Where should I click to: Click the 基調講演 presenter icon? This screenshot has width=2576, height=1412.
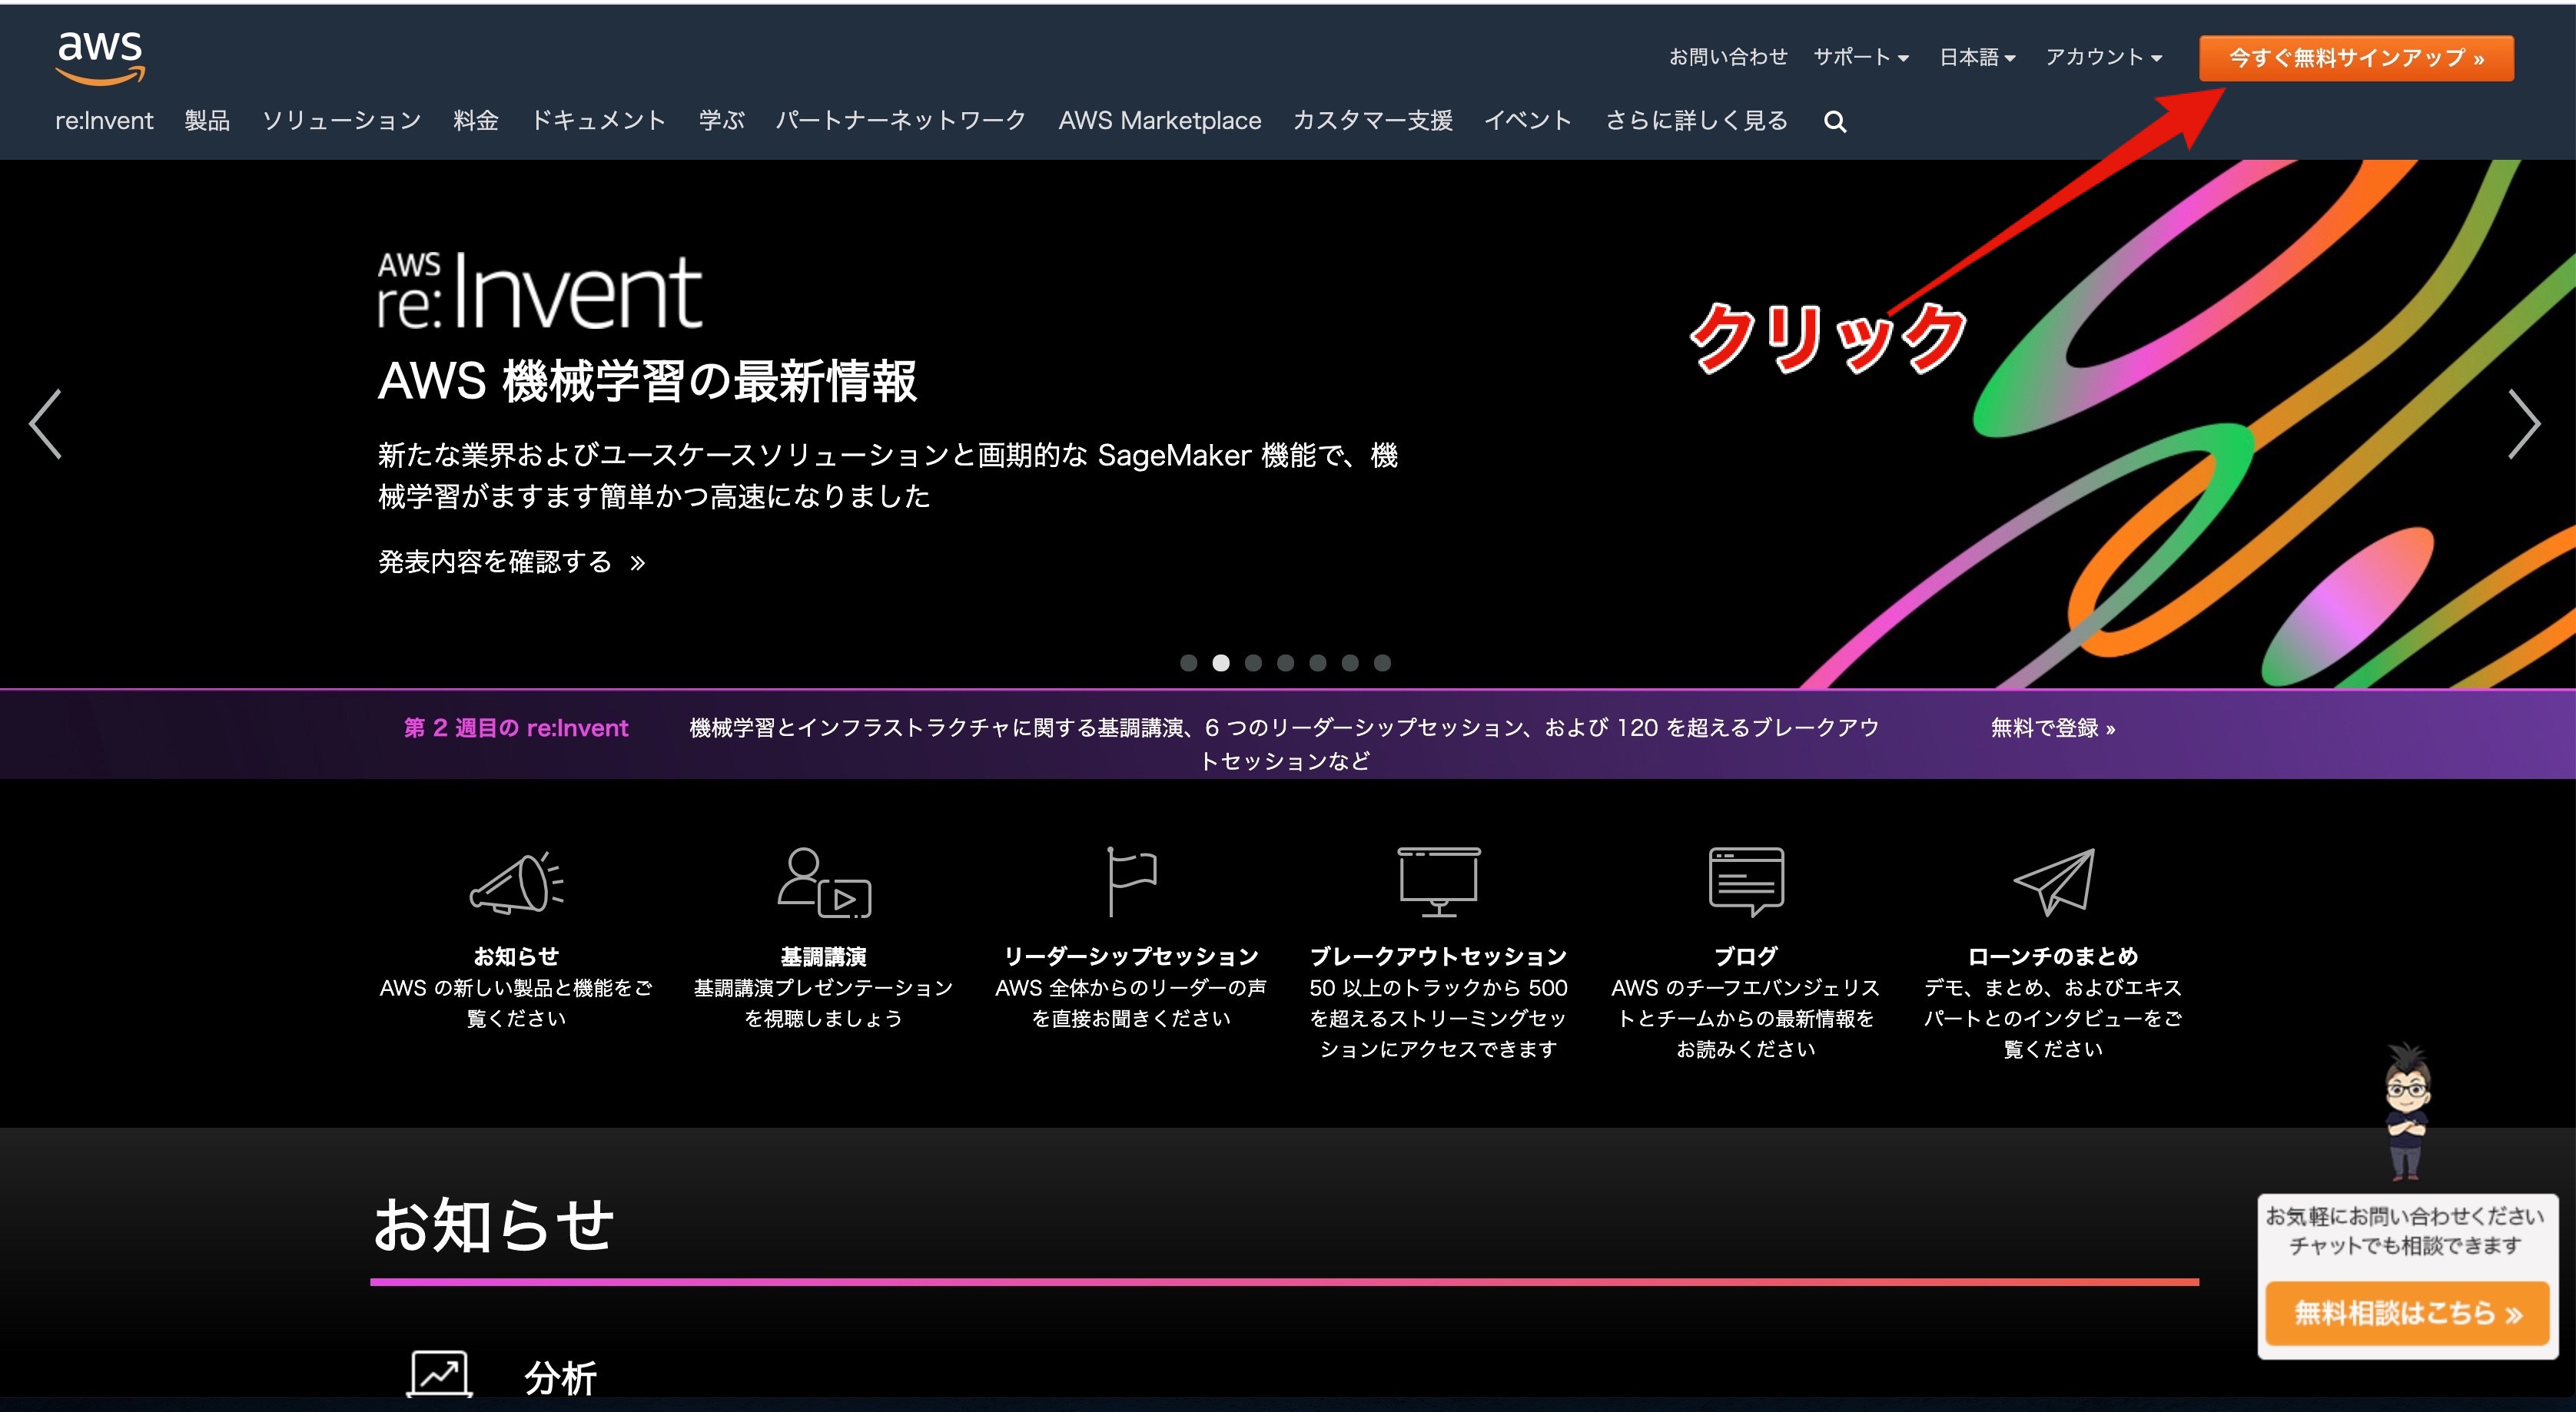(823, 883)
